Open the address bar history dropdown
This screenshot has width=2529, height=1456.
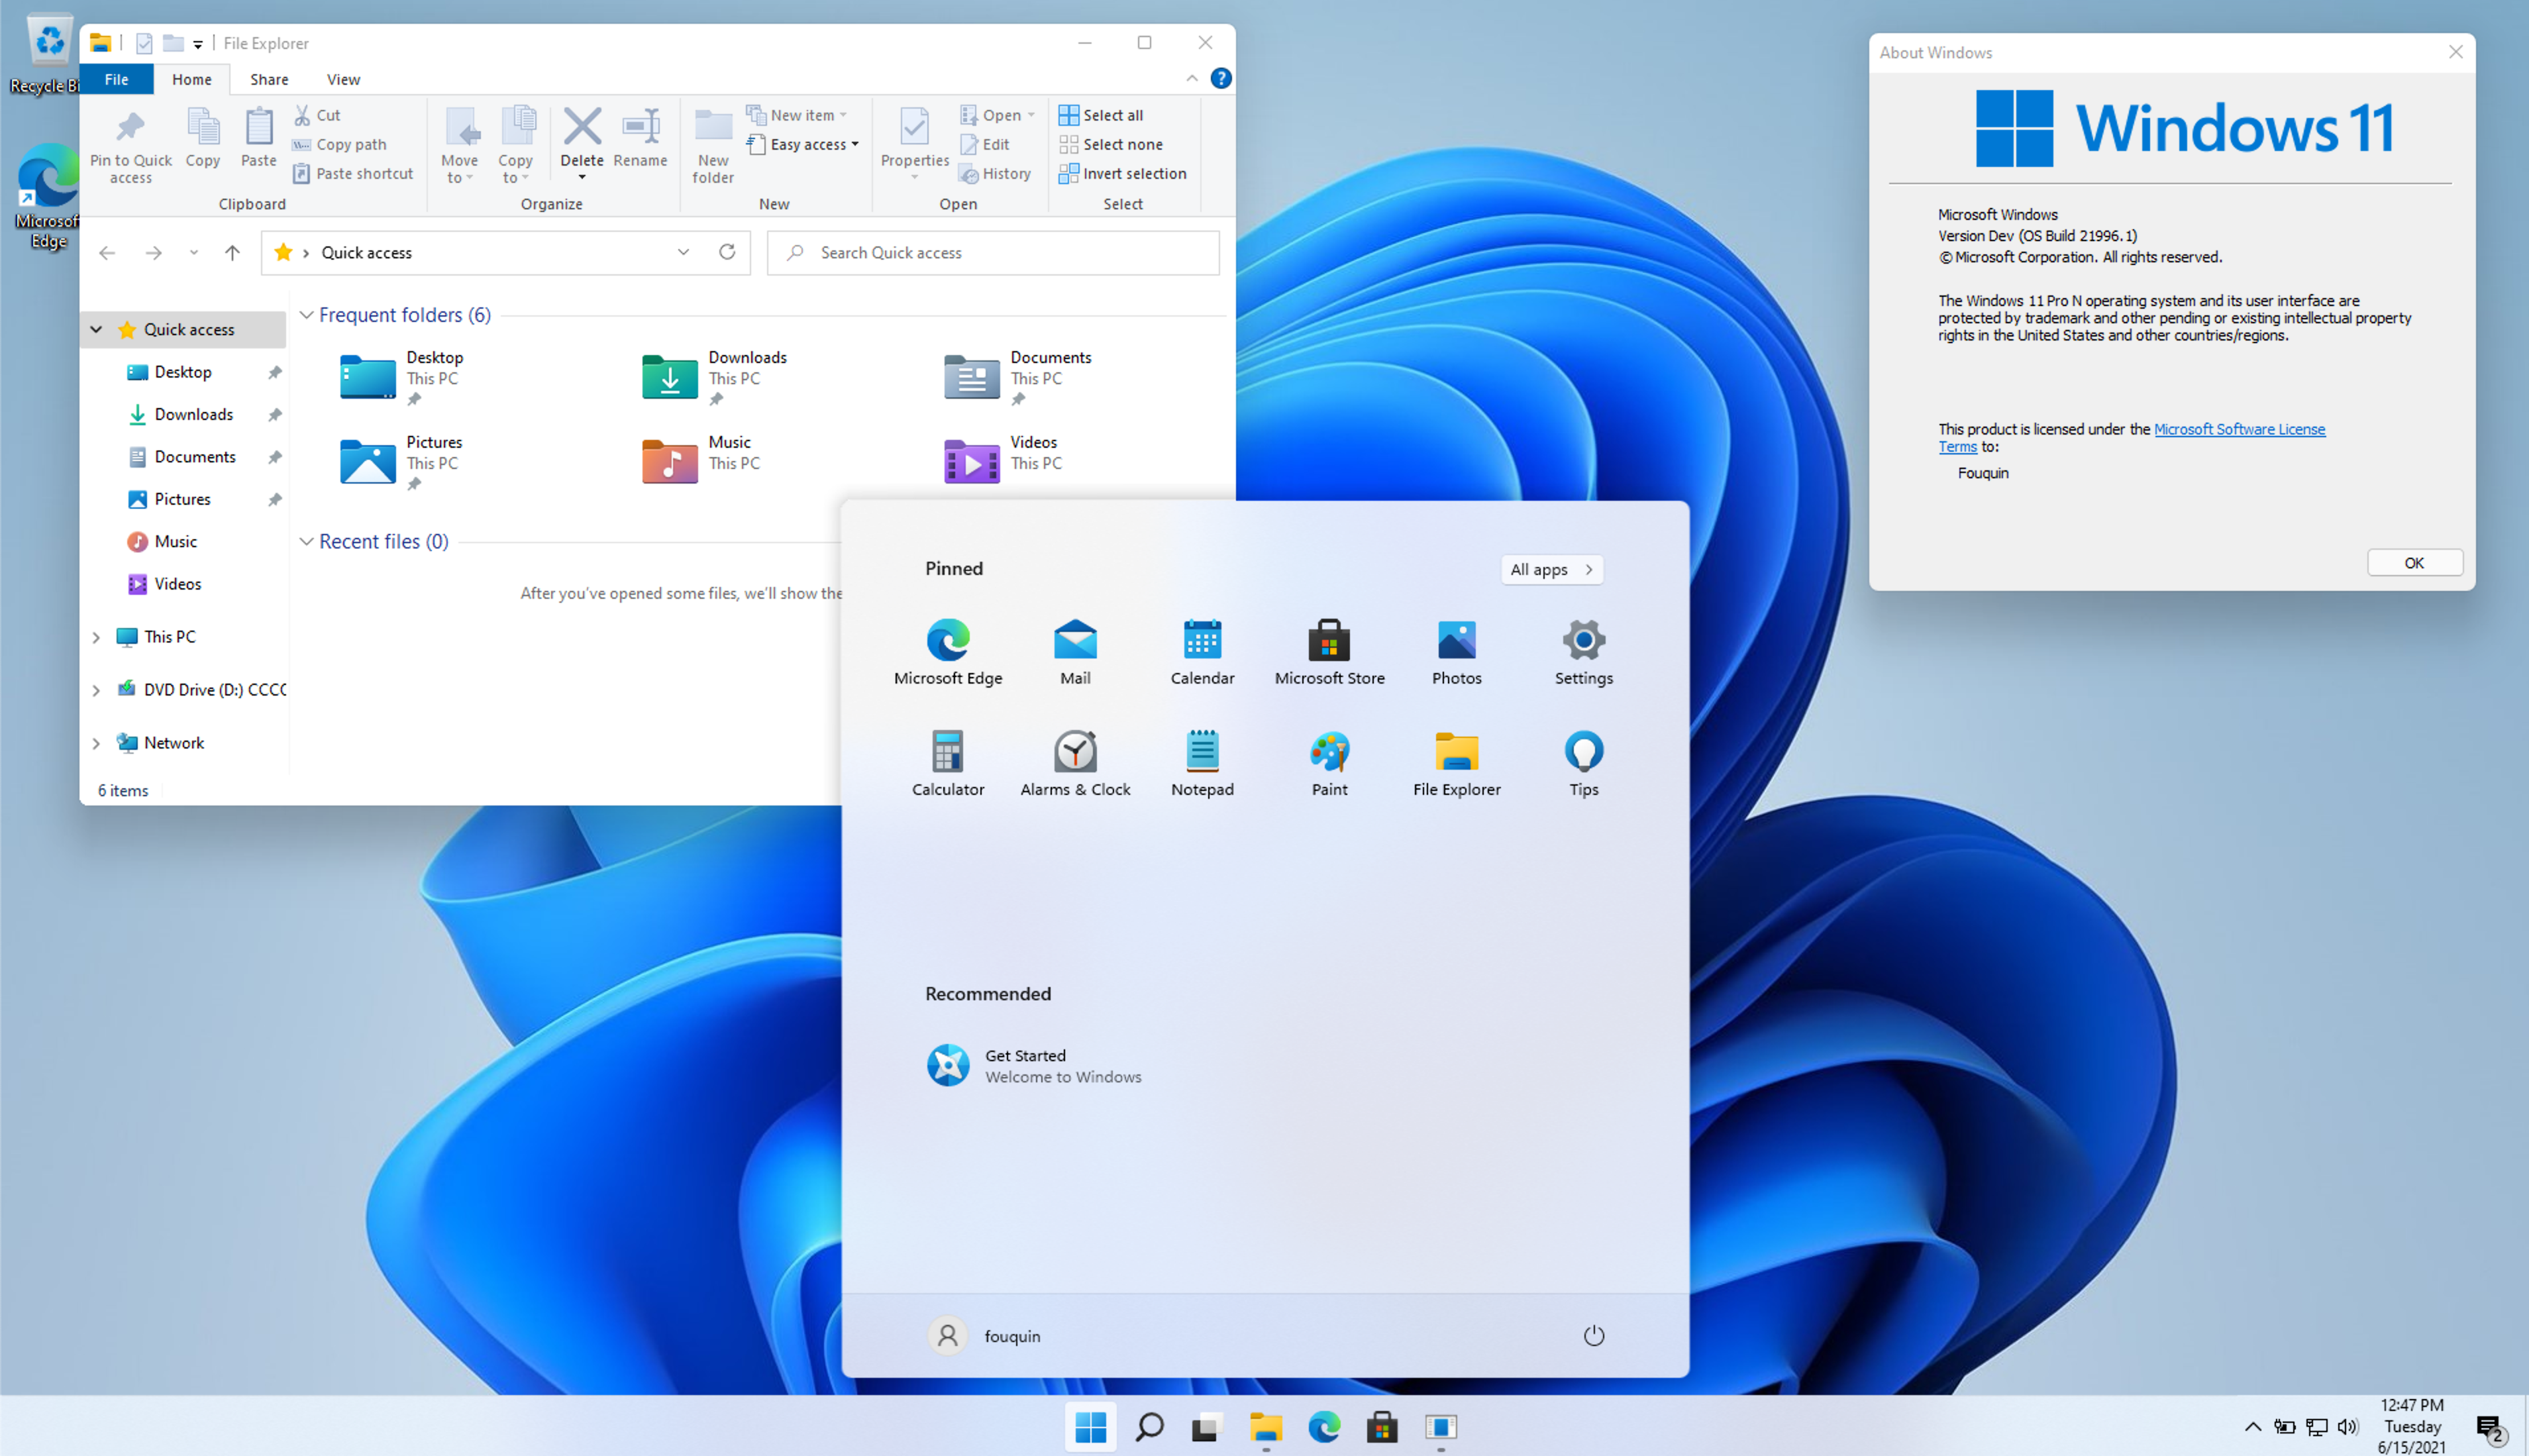click(x=683, y=252)
